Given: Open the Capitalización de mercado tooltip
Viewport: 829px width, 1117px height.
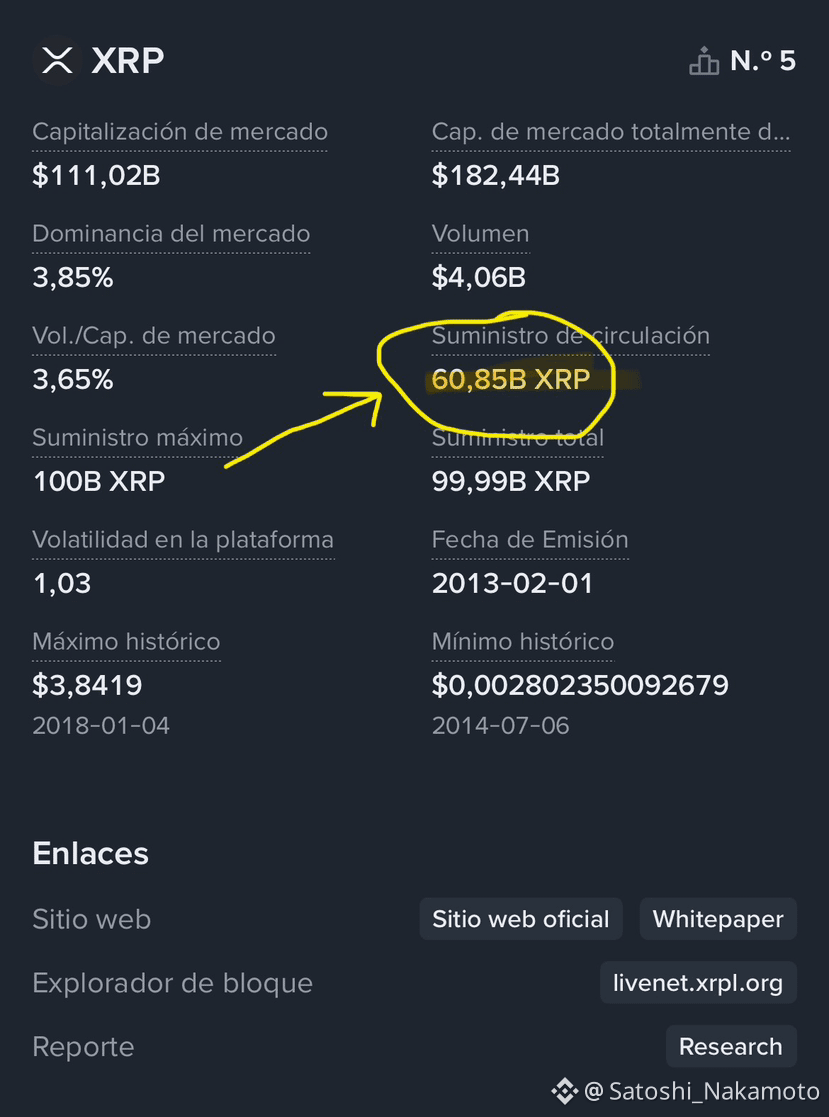Looking at the screenshot, I should coord(179,131).
